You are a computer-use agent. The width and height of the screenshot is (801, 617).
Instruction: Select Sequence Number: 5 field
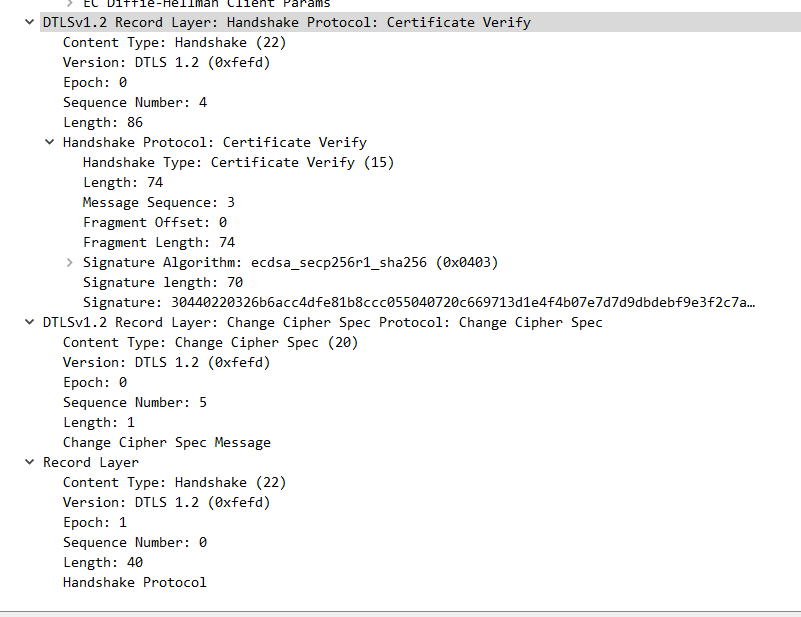click(134, 402)
